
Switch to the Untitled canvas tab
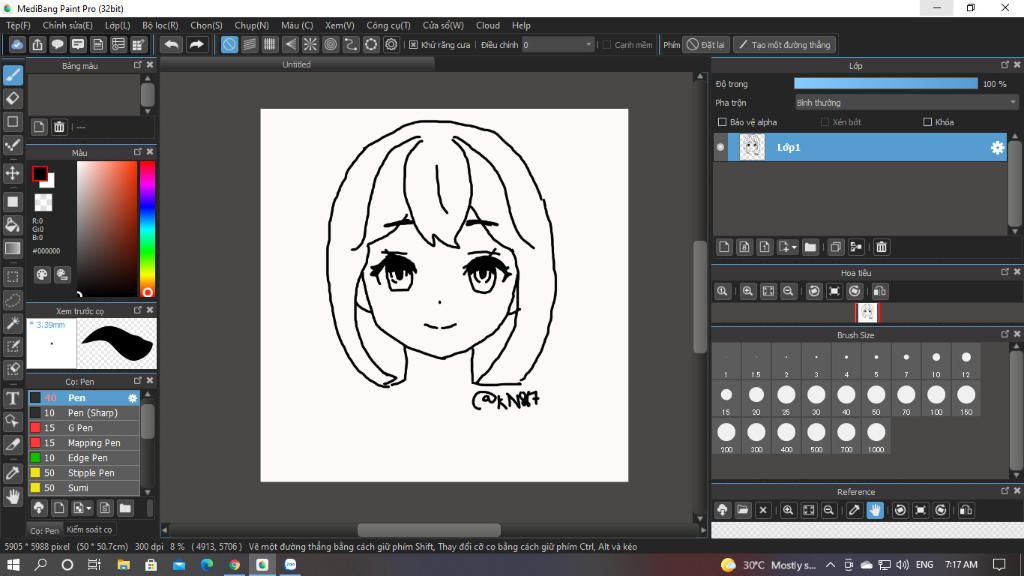296,65
